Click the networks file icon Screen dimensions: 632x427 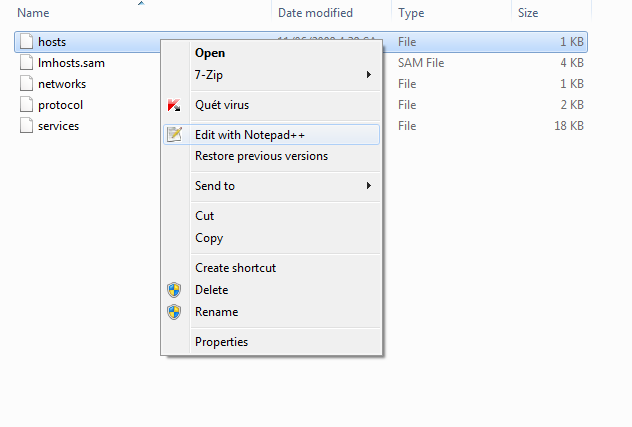(x=25, y=84)
